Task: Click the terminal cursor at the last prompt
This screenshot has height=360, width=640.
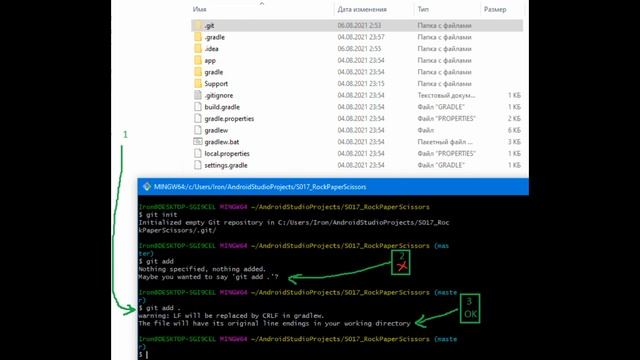Action: click(x=147, y=355)
